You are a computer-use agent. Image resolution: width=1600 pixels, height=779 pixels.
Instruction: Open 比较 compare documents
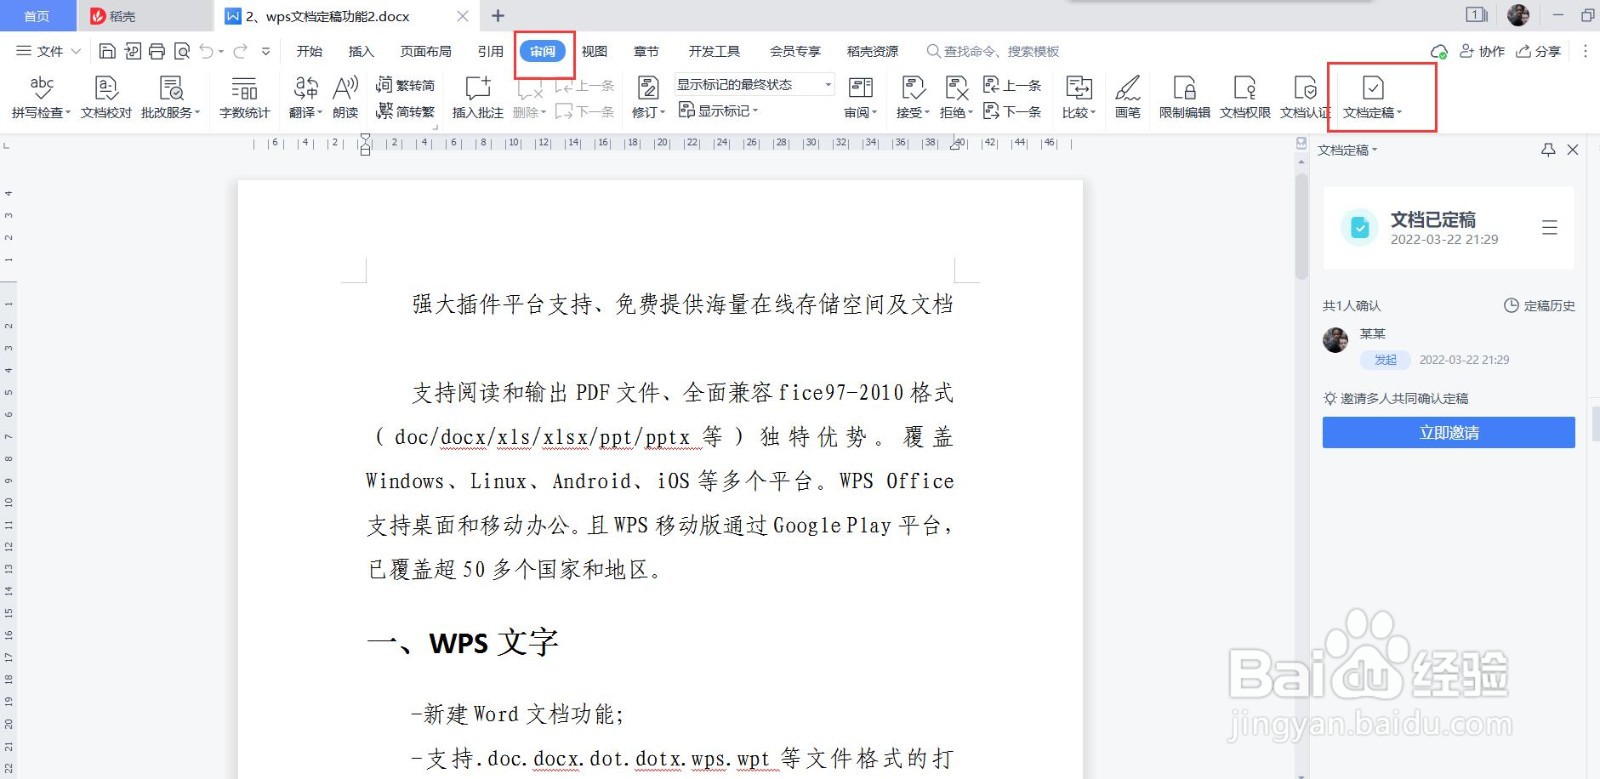click(x=1079, y=98)
